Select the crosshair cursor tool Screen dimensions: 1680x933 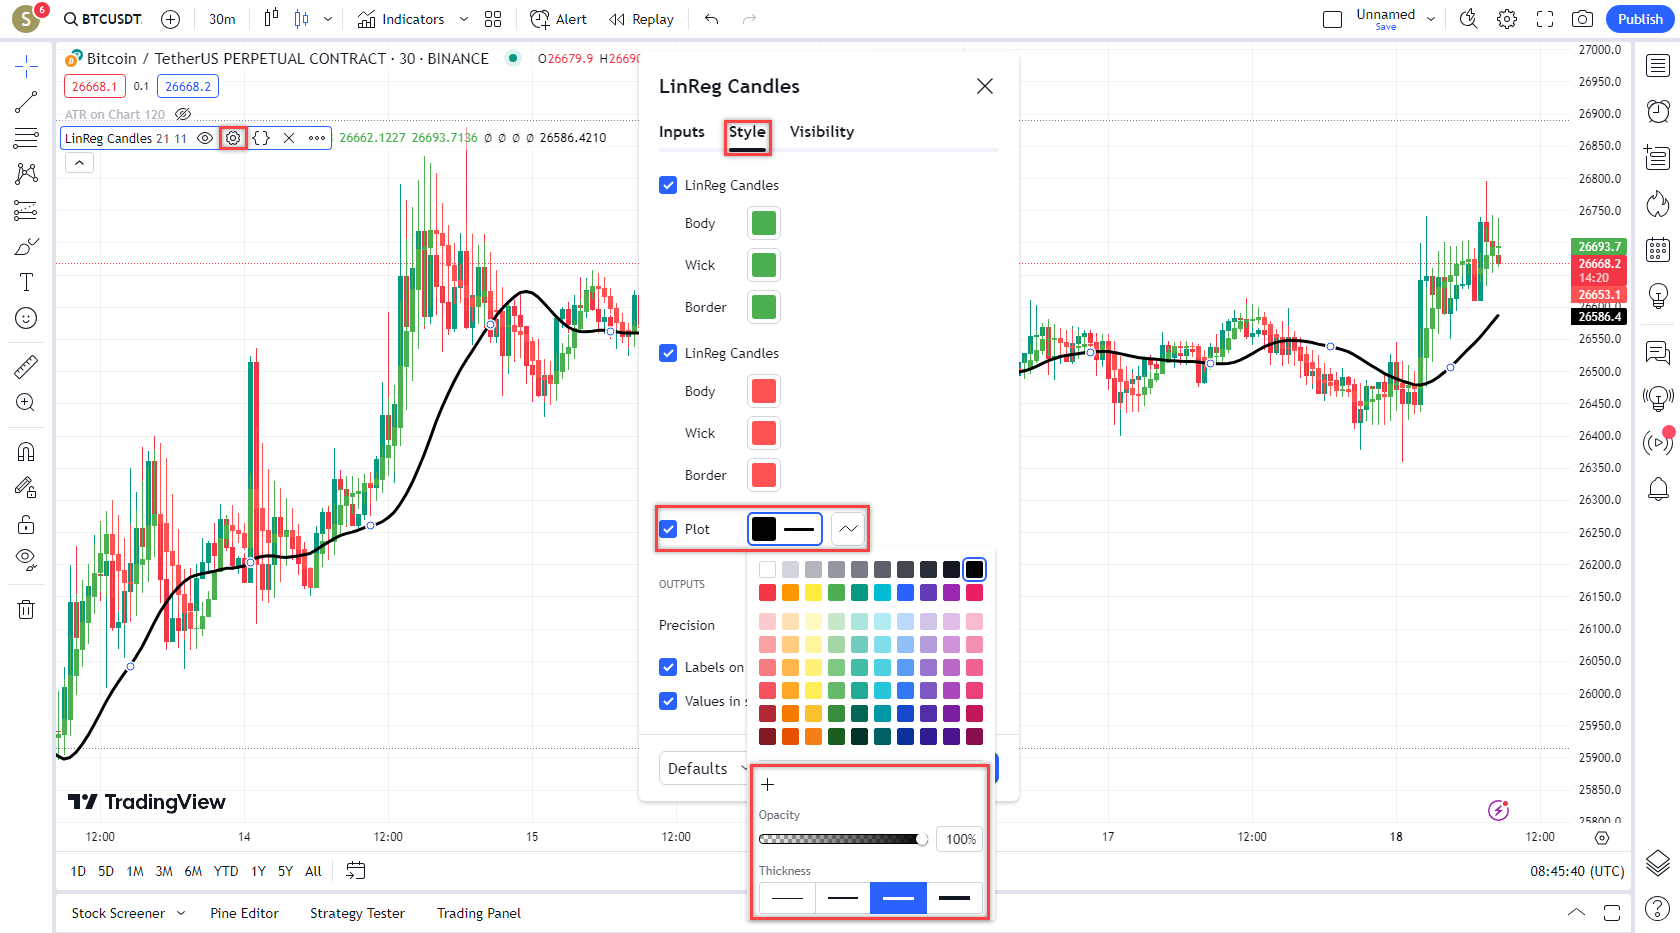(26, 65)
